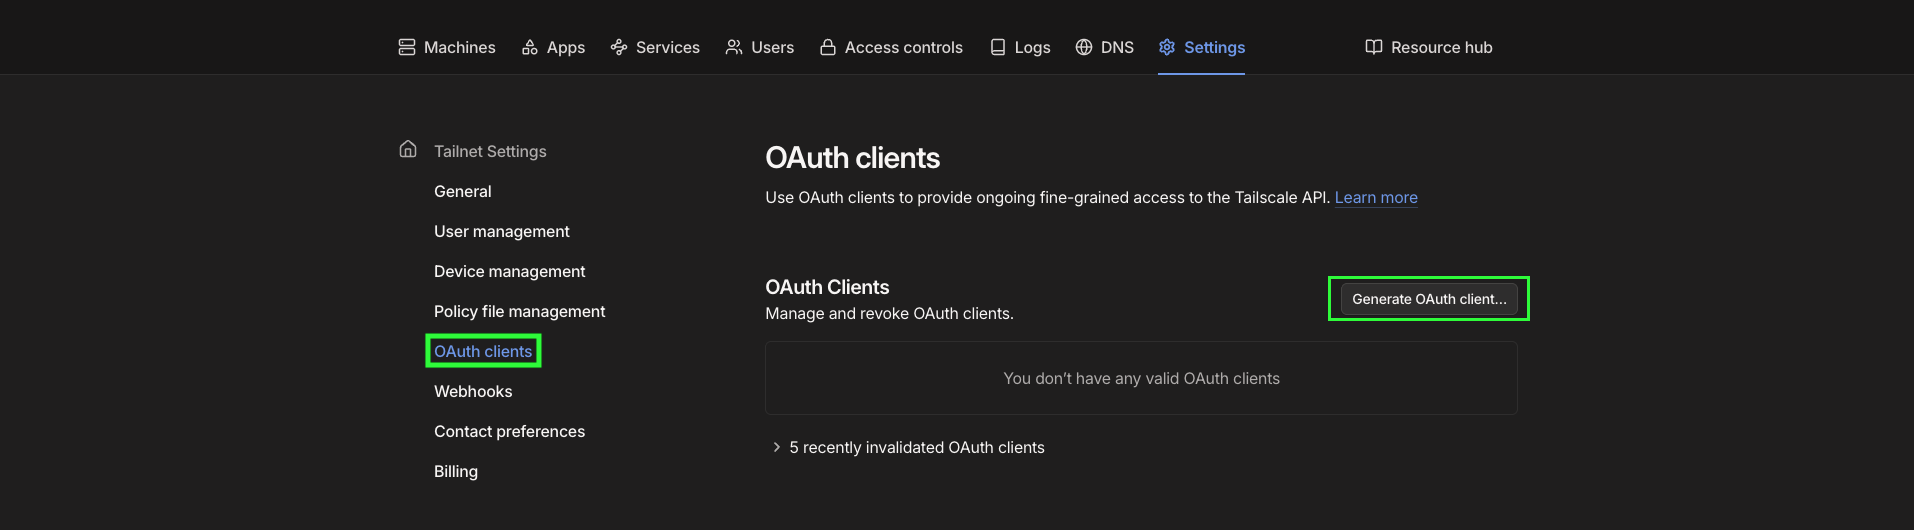This screenshot has width=1914, height=530.
Task: Click the Services nodes icon
Action: [x=619, y=47]
